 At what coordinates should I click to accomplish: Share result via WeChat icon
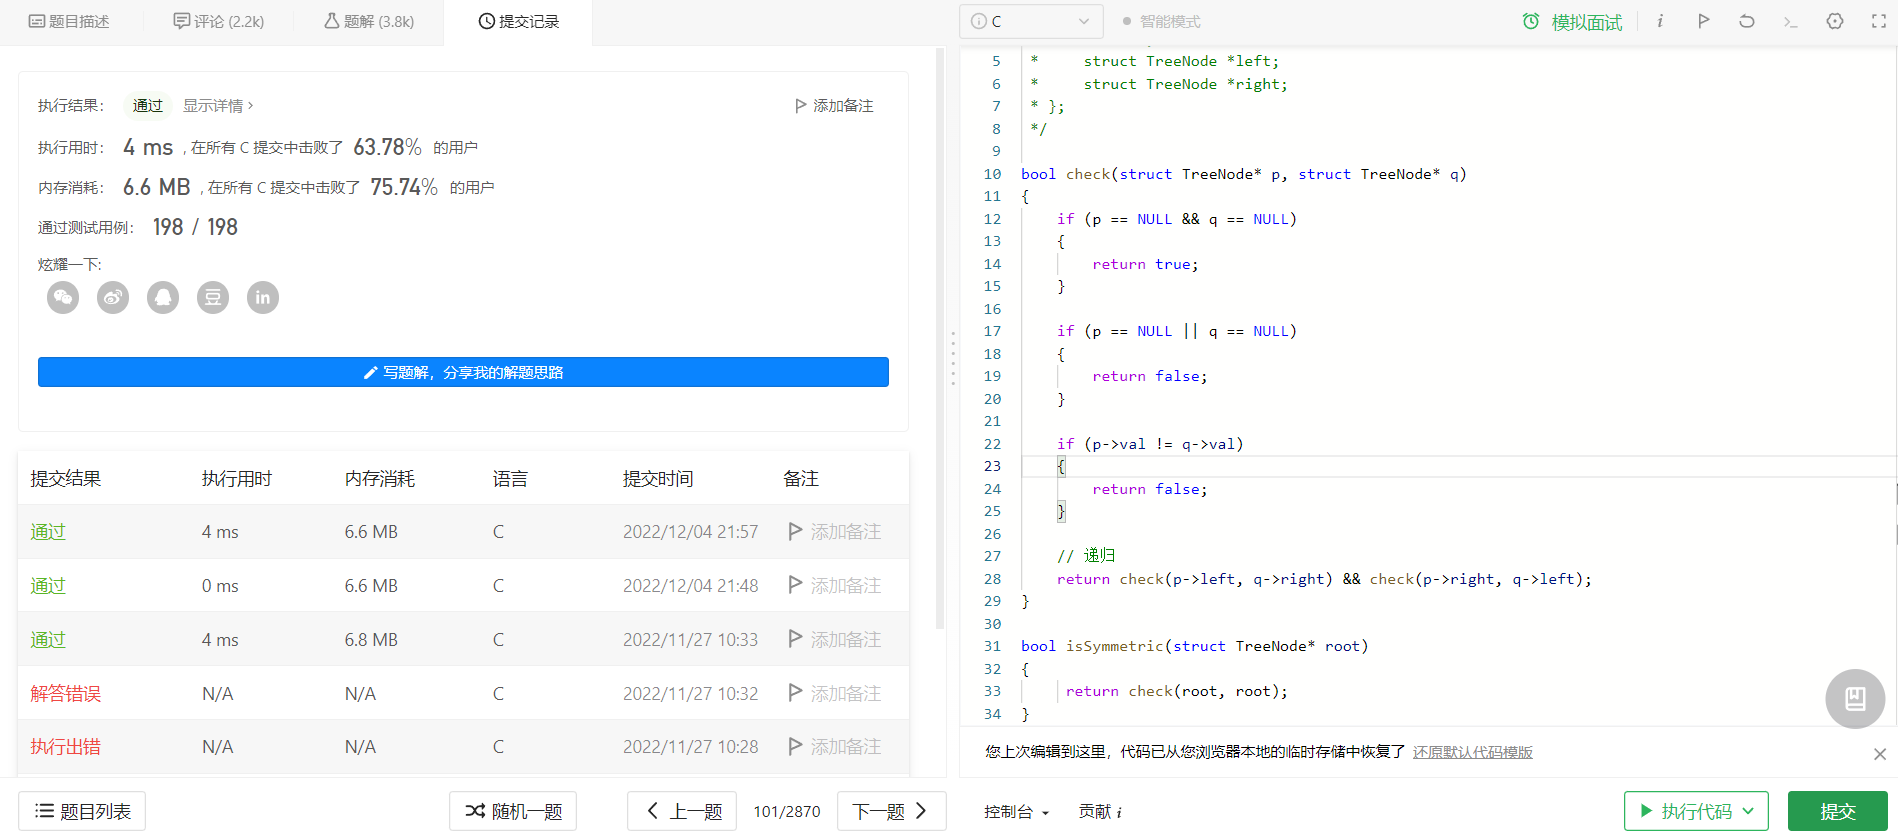click(63, 297)
